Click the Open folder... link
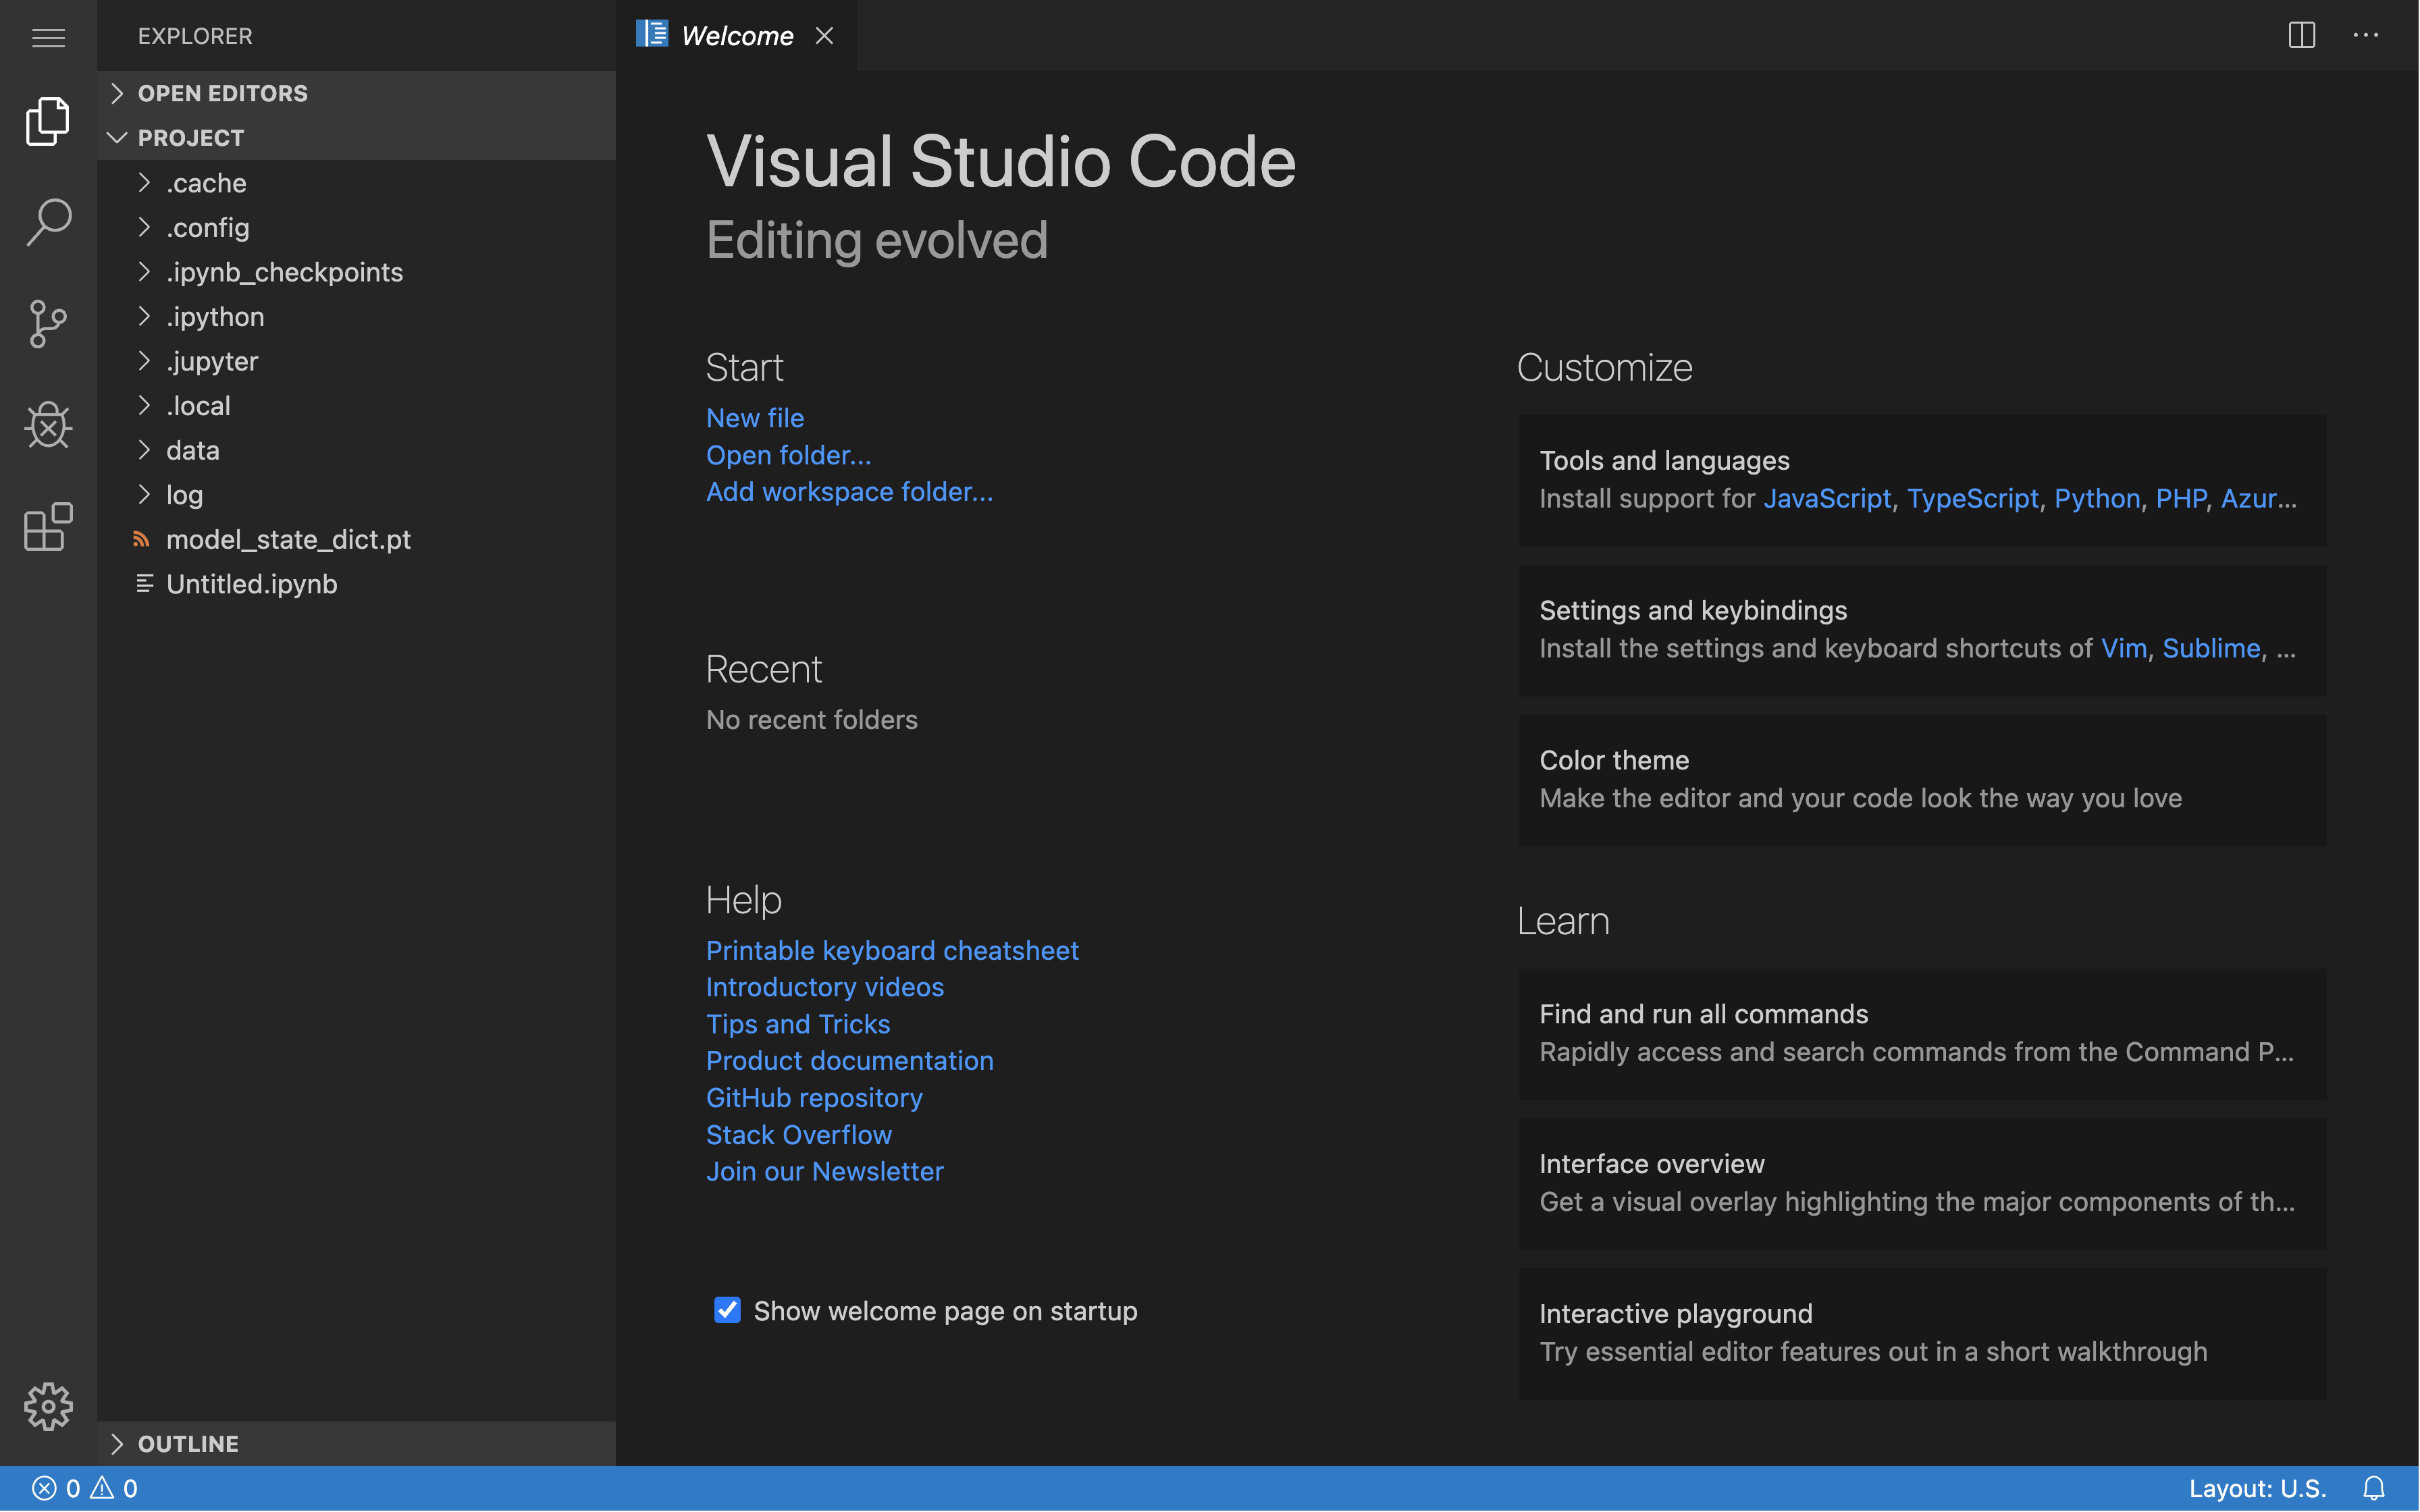The height and width of the screenshot is (1512, 2420). pos(789,455)
